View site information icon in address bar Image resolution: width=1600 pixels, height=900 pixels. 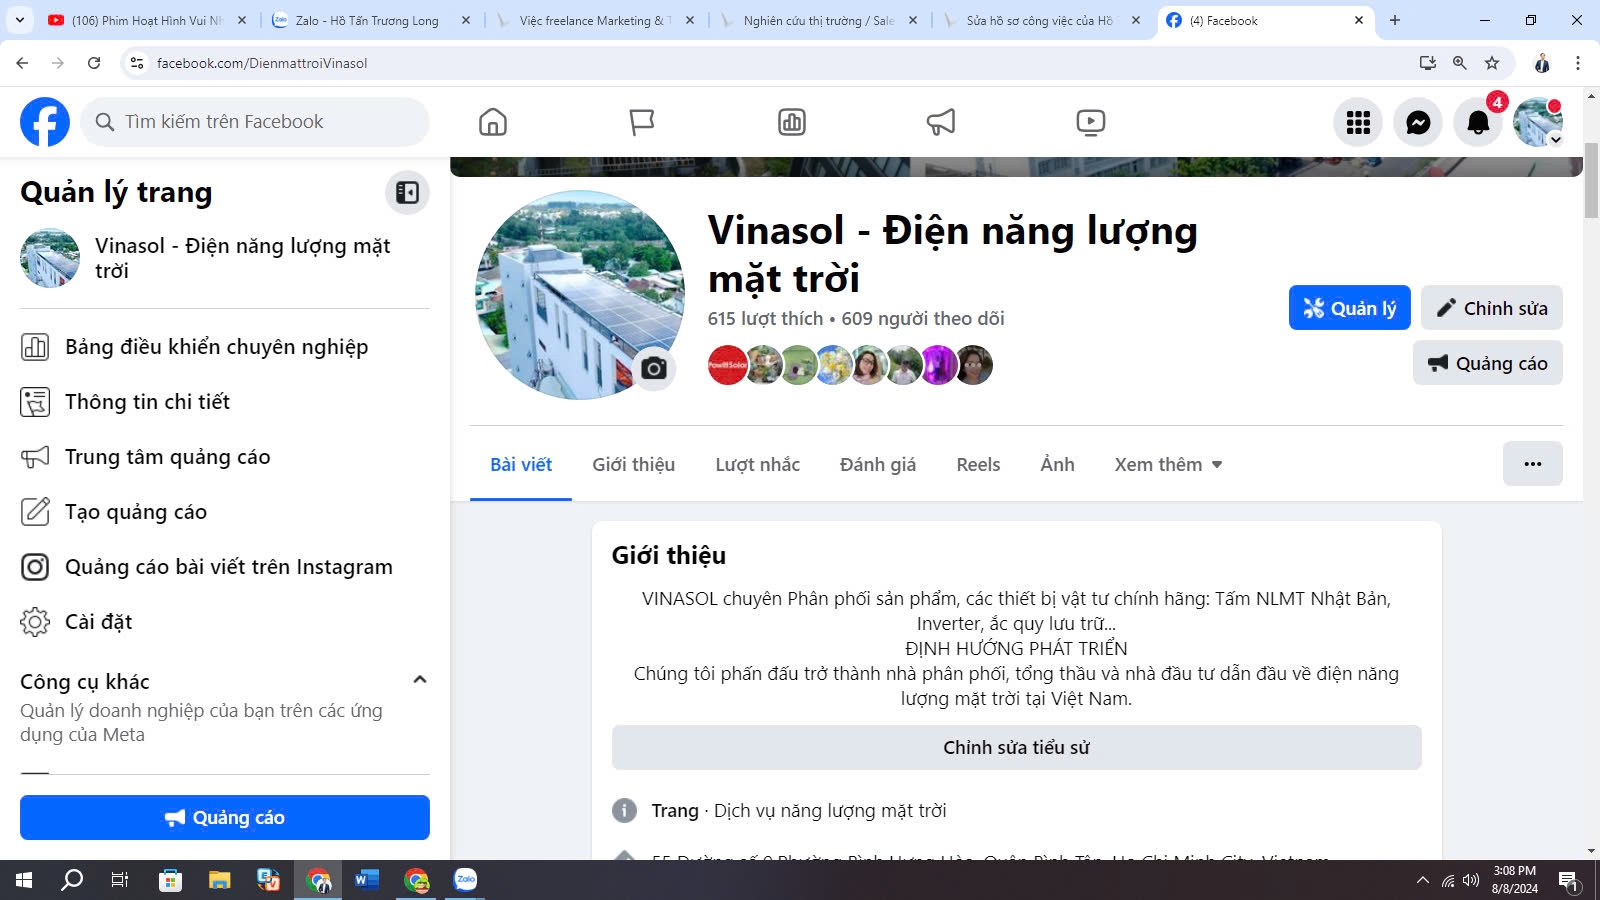[137, 63]
